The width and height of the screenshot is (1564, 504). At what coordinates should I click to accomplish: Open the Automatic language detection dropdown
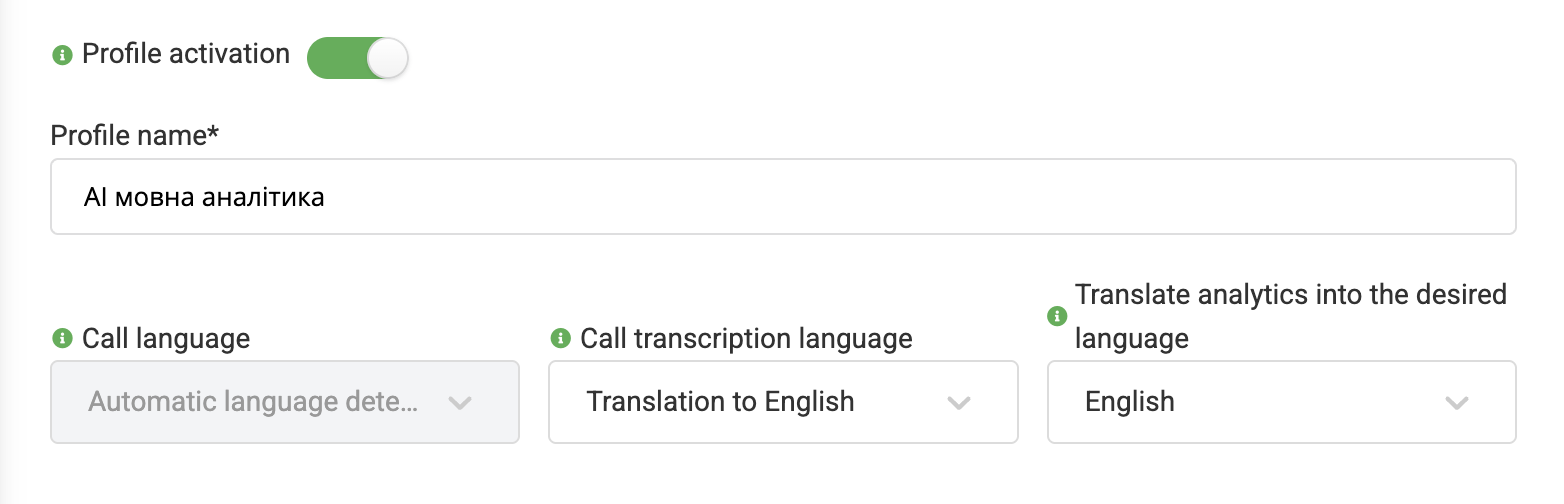(x=284, y=402)
